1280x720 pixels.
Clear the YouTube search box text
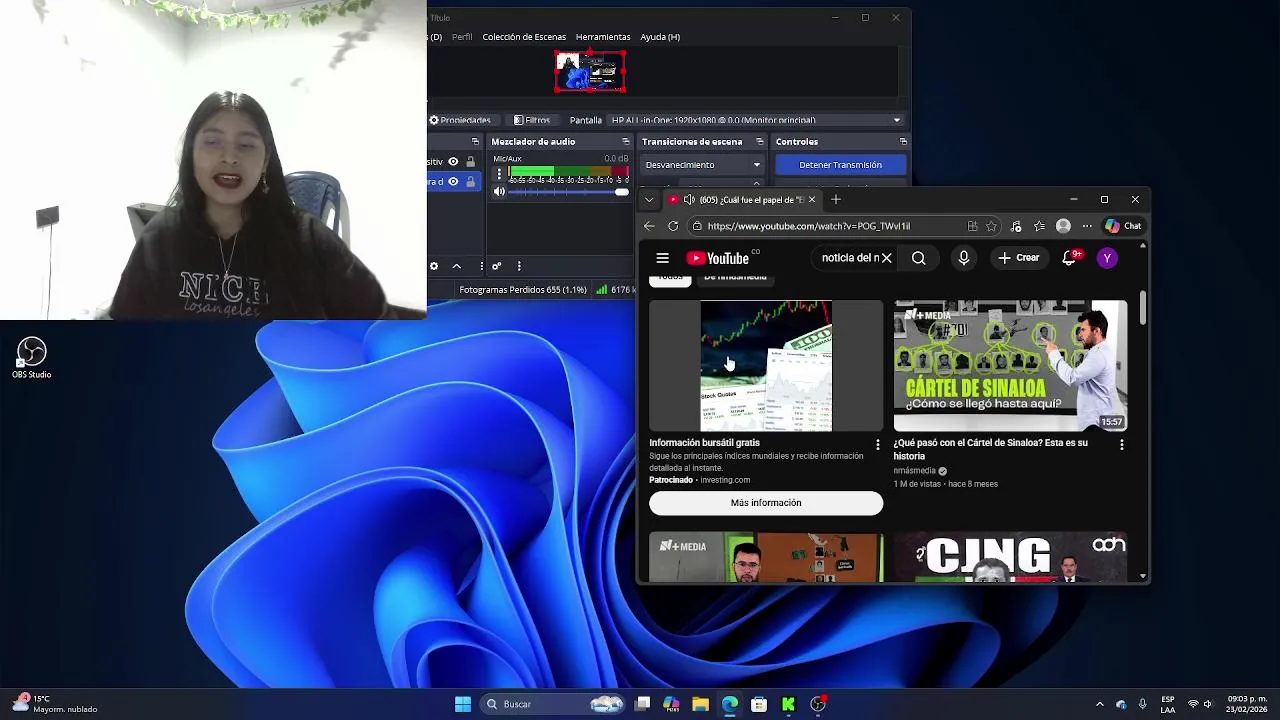886,258
